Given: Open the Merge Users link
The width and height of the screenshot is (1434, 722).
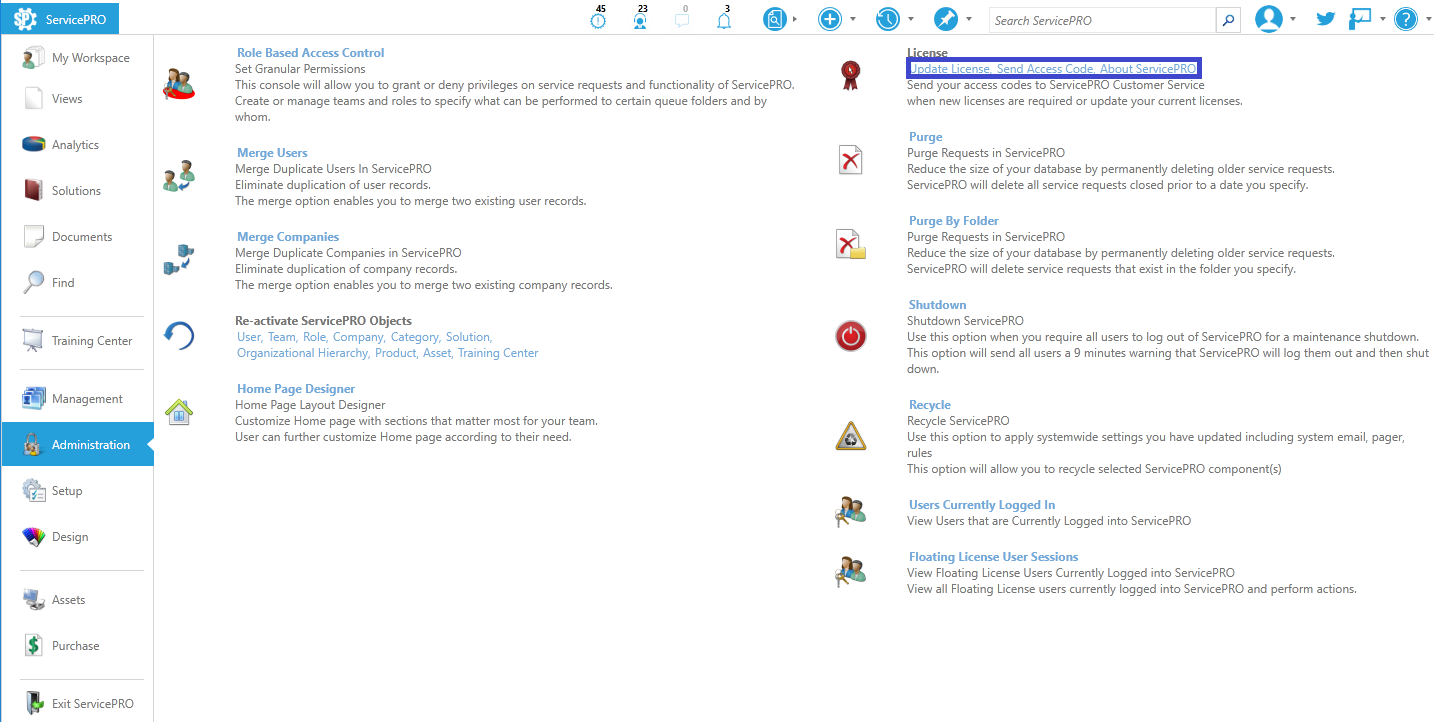Looking at the screenshot, I should coord(272,153).
